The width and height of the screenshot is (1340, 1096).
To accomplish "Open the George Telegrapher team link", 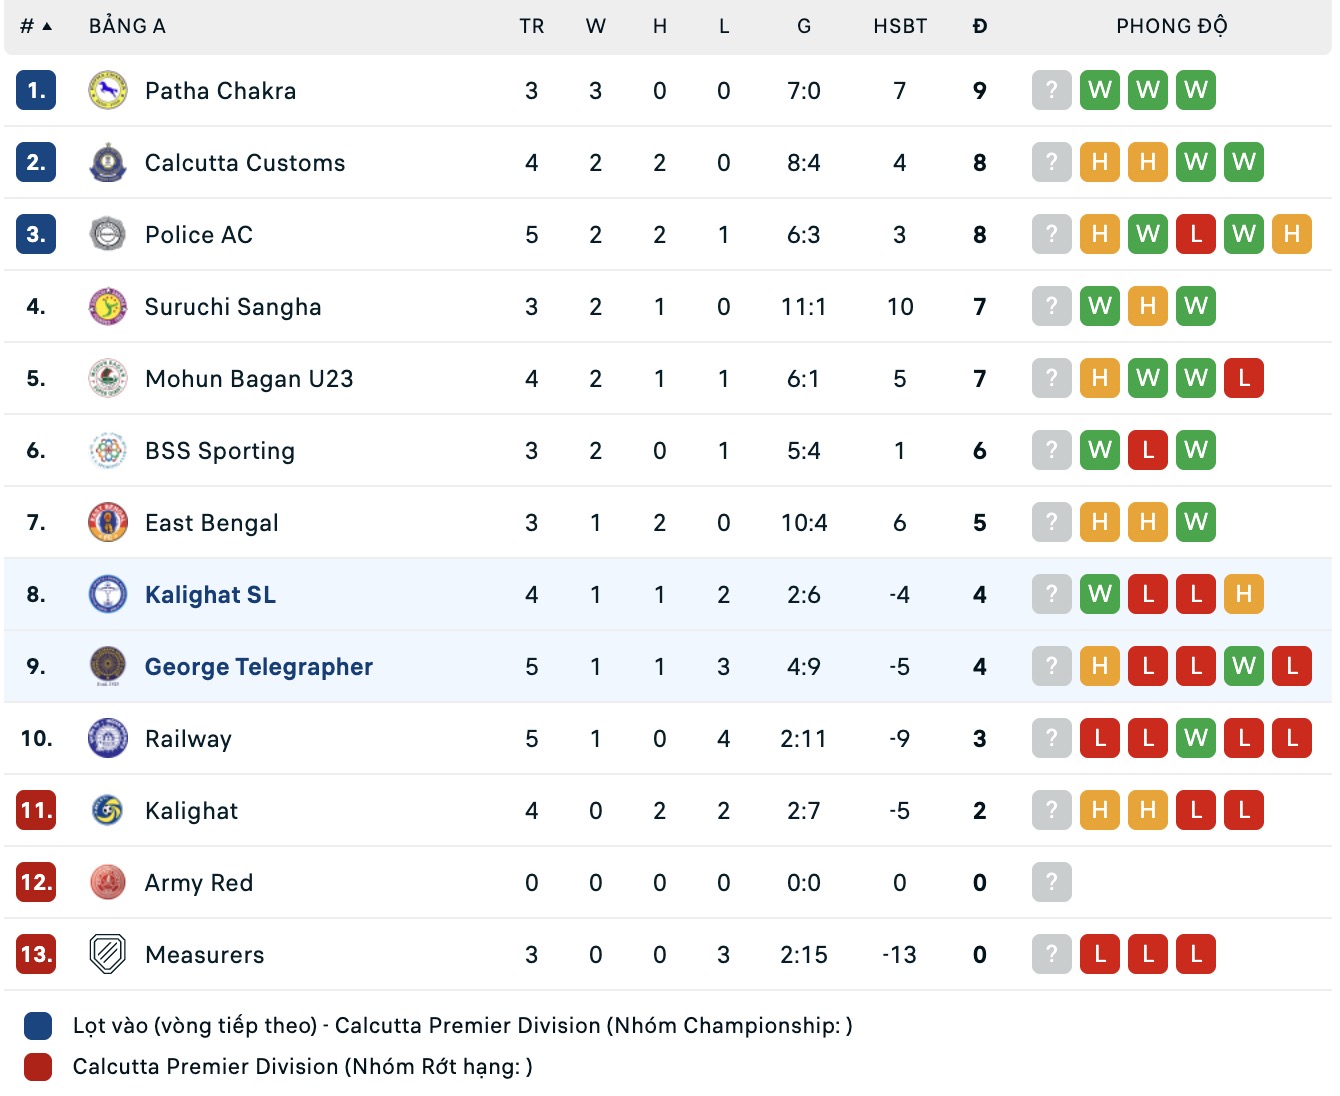I will [x=258, y=667].
